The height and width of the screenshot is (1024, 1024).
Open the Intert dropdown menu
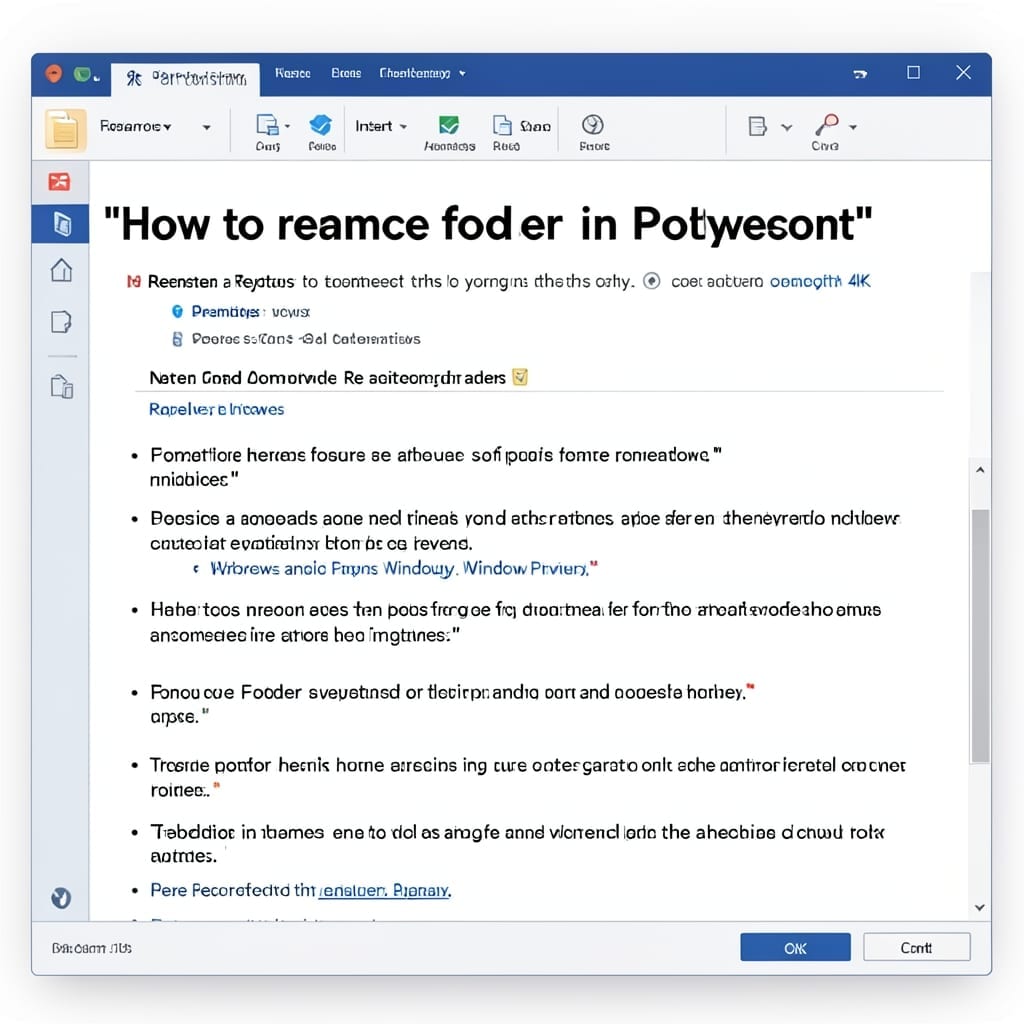(381, 126)
